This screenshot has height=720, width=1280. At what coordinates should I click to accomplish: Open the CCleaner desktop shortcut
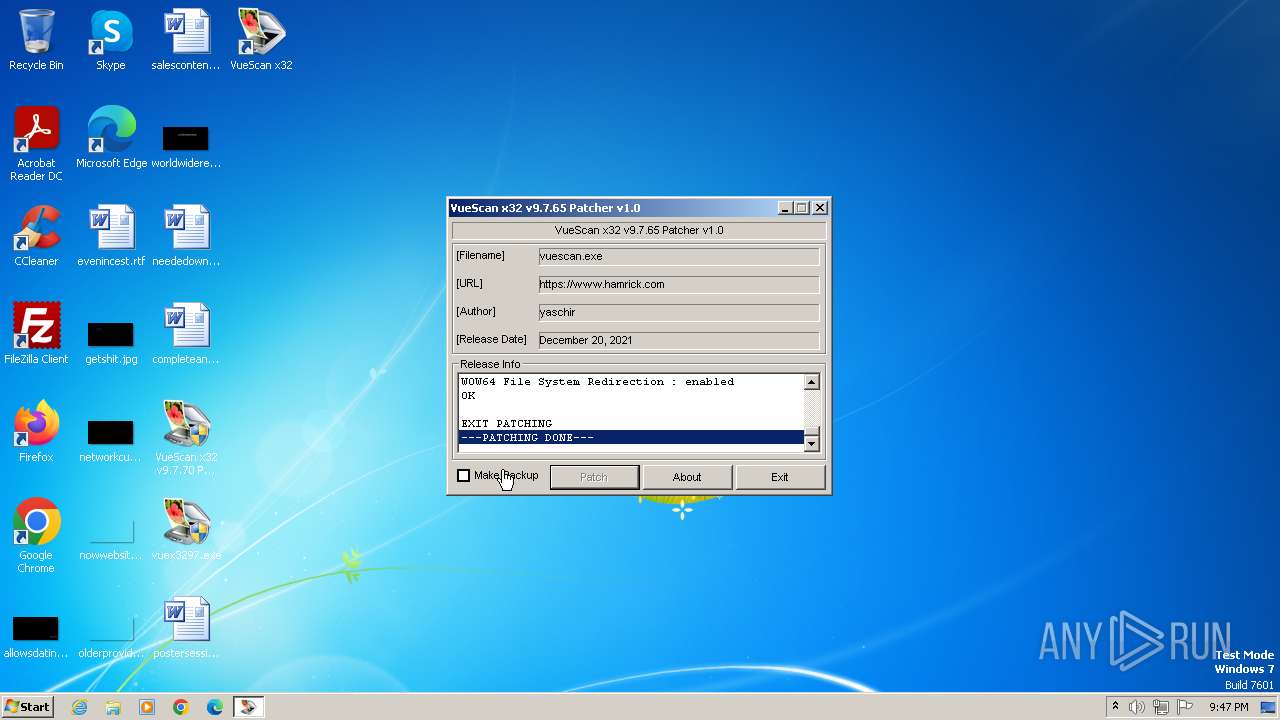coord(36,236)
